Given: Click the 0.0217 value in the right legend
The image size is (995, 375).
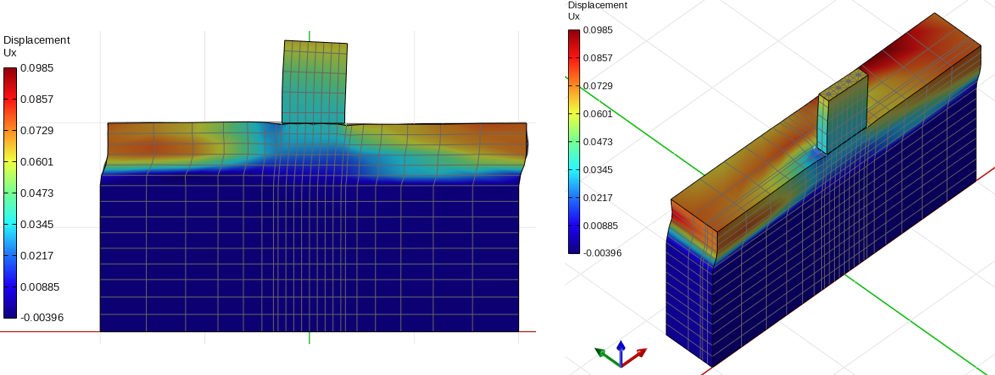Looking at the screenshot, I should click(599, 197).
